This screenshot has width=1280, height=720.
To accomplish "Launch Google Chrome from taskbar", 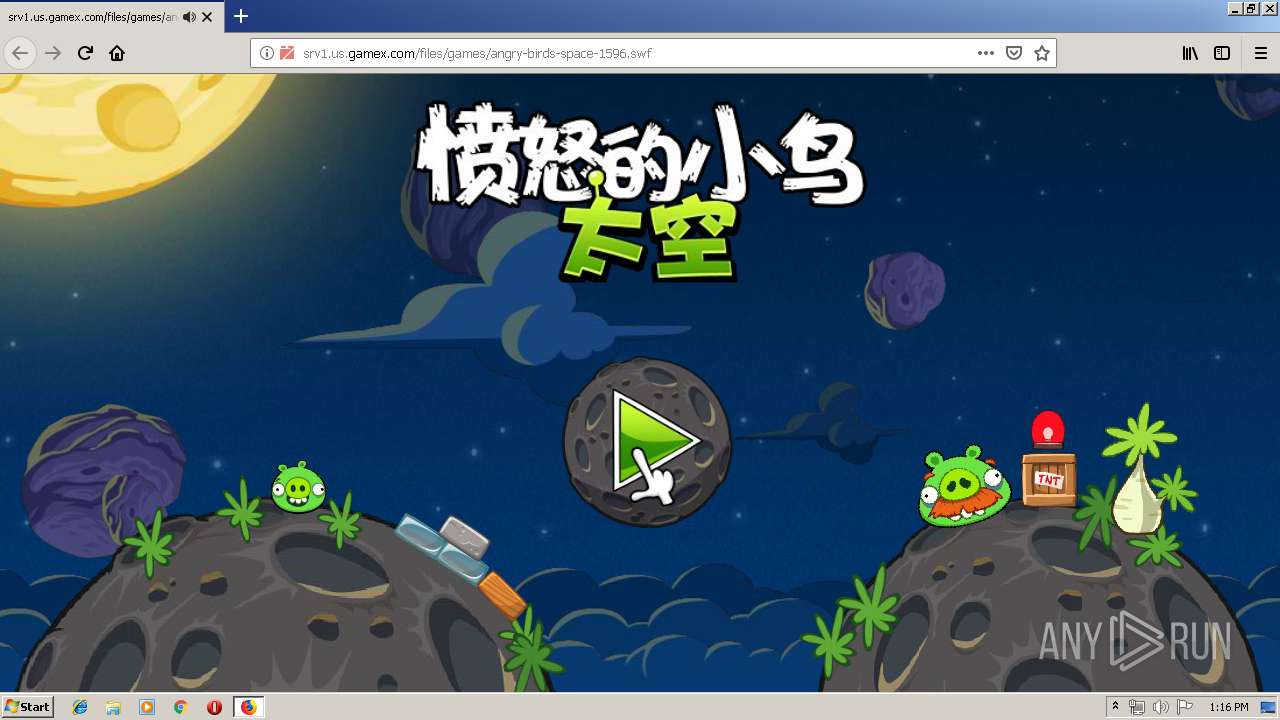I will [x=180, y=707].
